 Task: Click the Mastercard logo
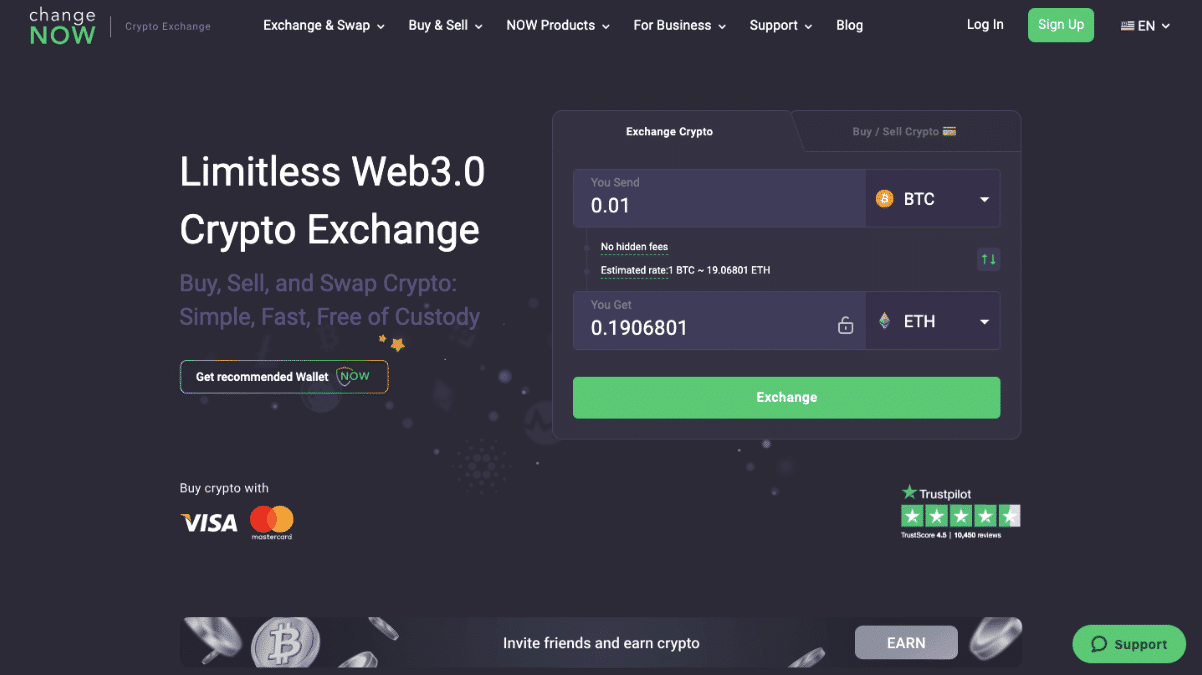[271, 522]
